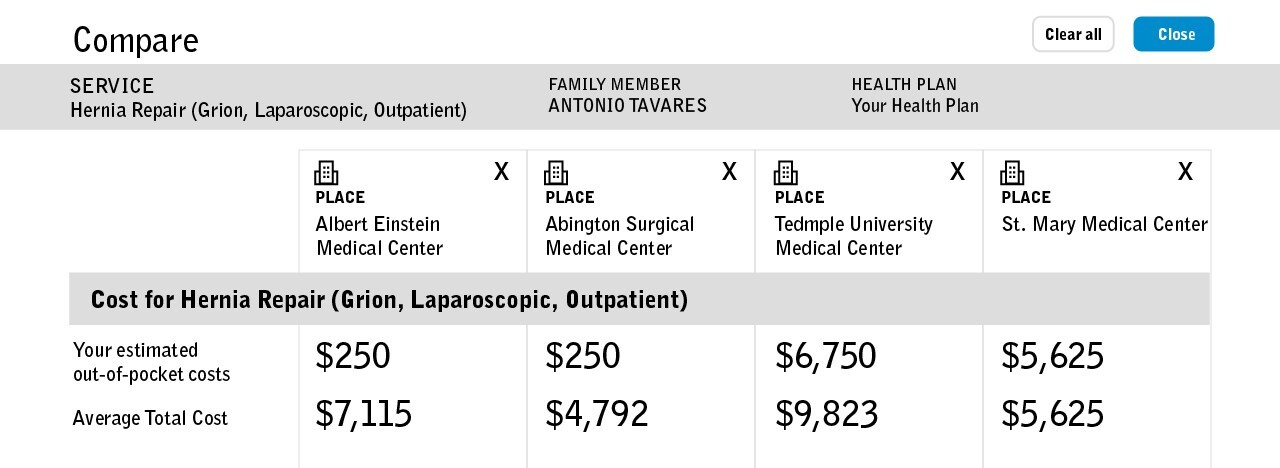The width and height of the screenshot is (1280, 468).
Task: Click the Hernia Repair service name
Action: pyautogui.click(x=268, y=110)
